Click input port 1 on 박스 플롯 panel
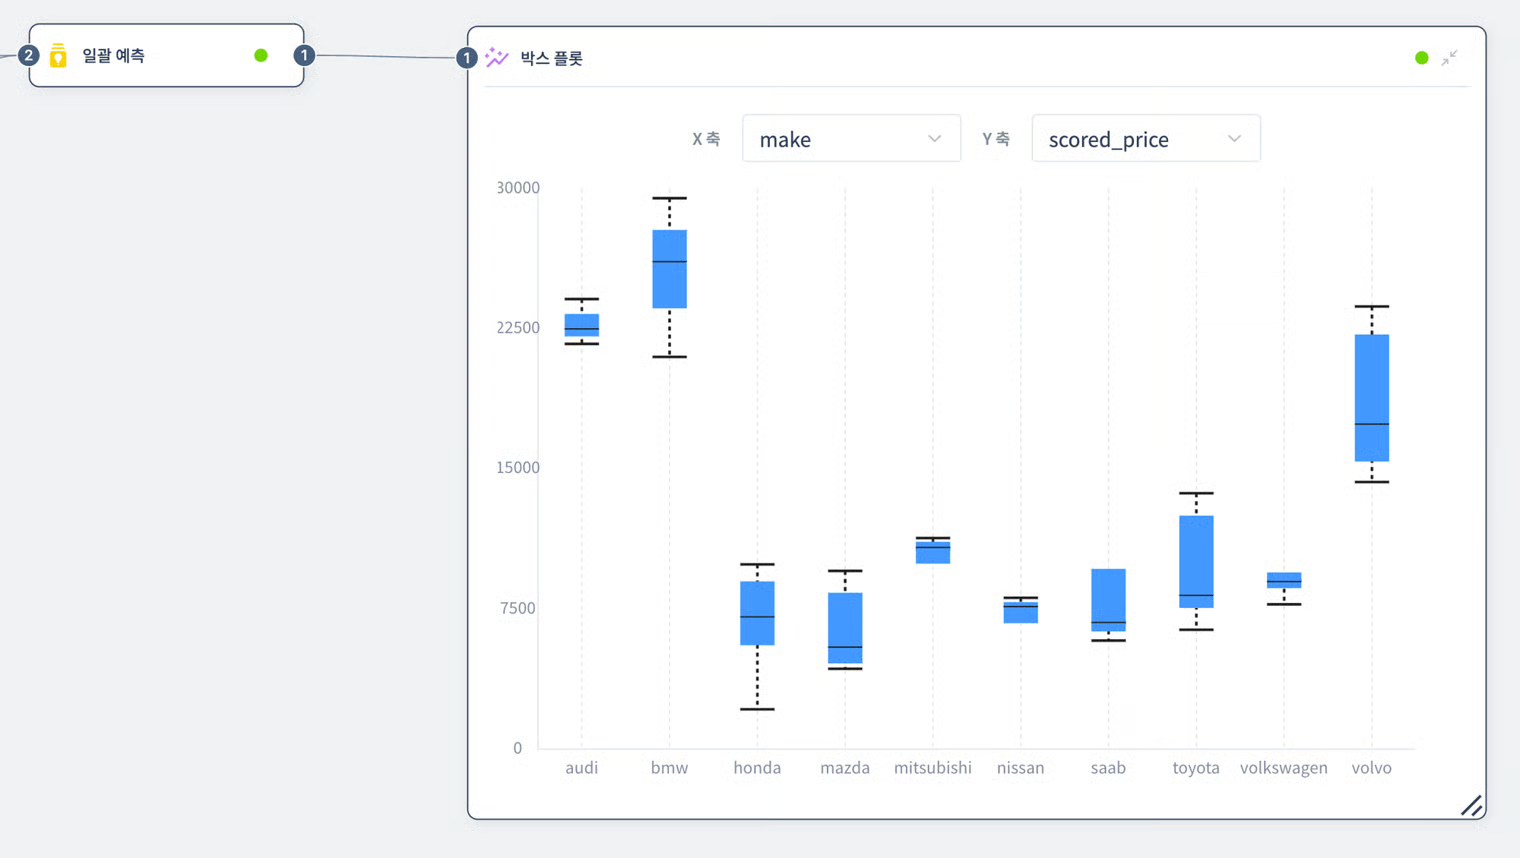The image size is (1520, 858). pyautogui.click(x=466, y=58)
